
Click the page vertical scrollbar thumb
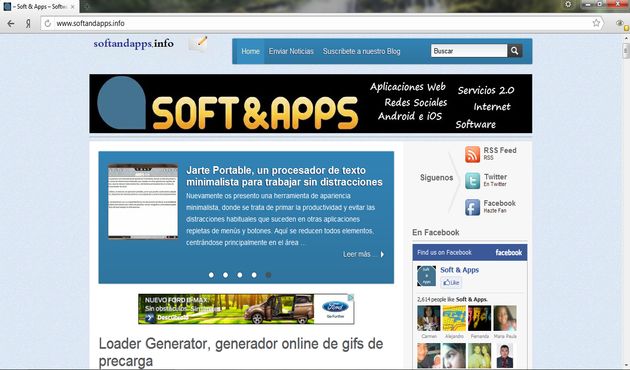(626, 51)
